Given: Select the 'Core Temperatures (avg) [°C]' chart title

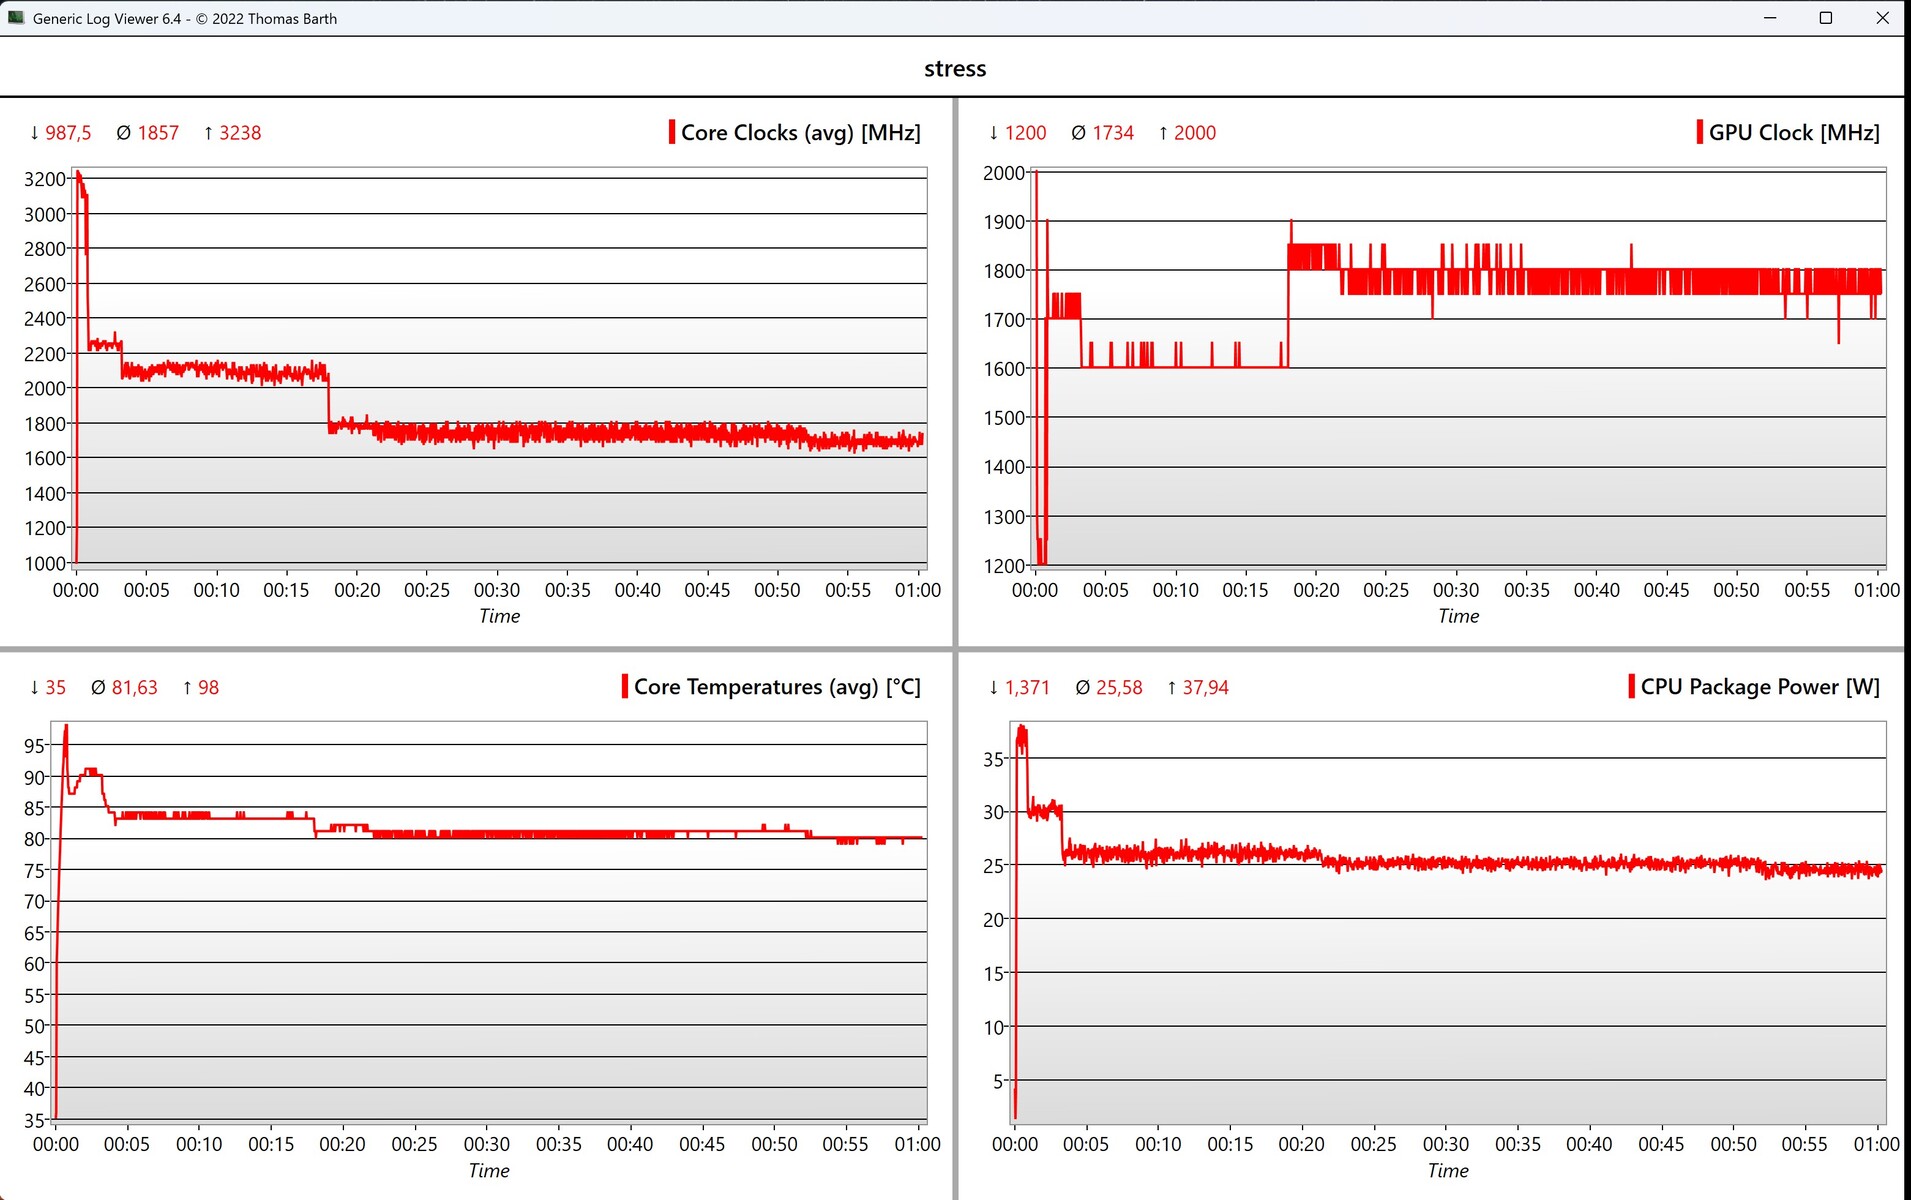Looking at the screenshot, I should pos(777,687).
